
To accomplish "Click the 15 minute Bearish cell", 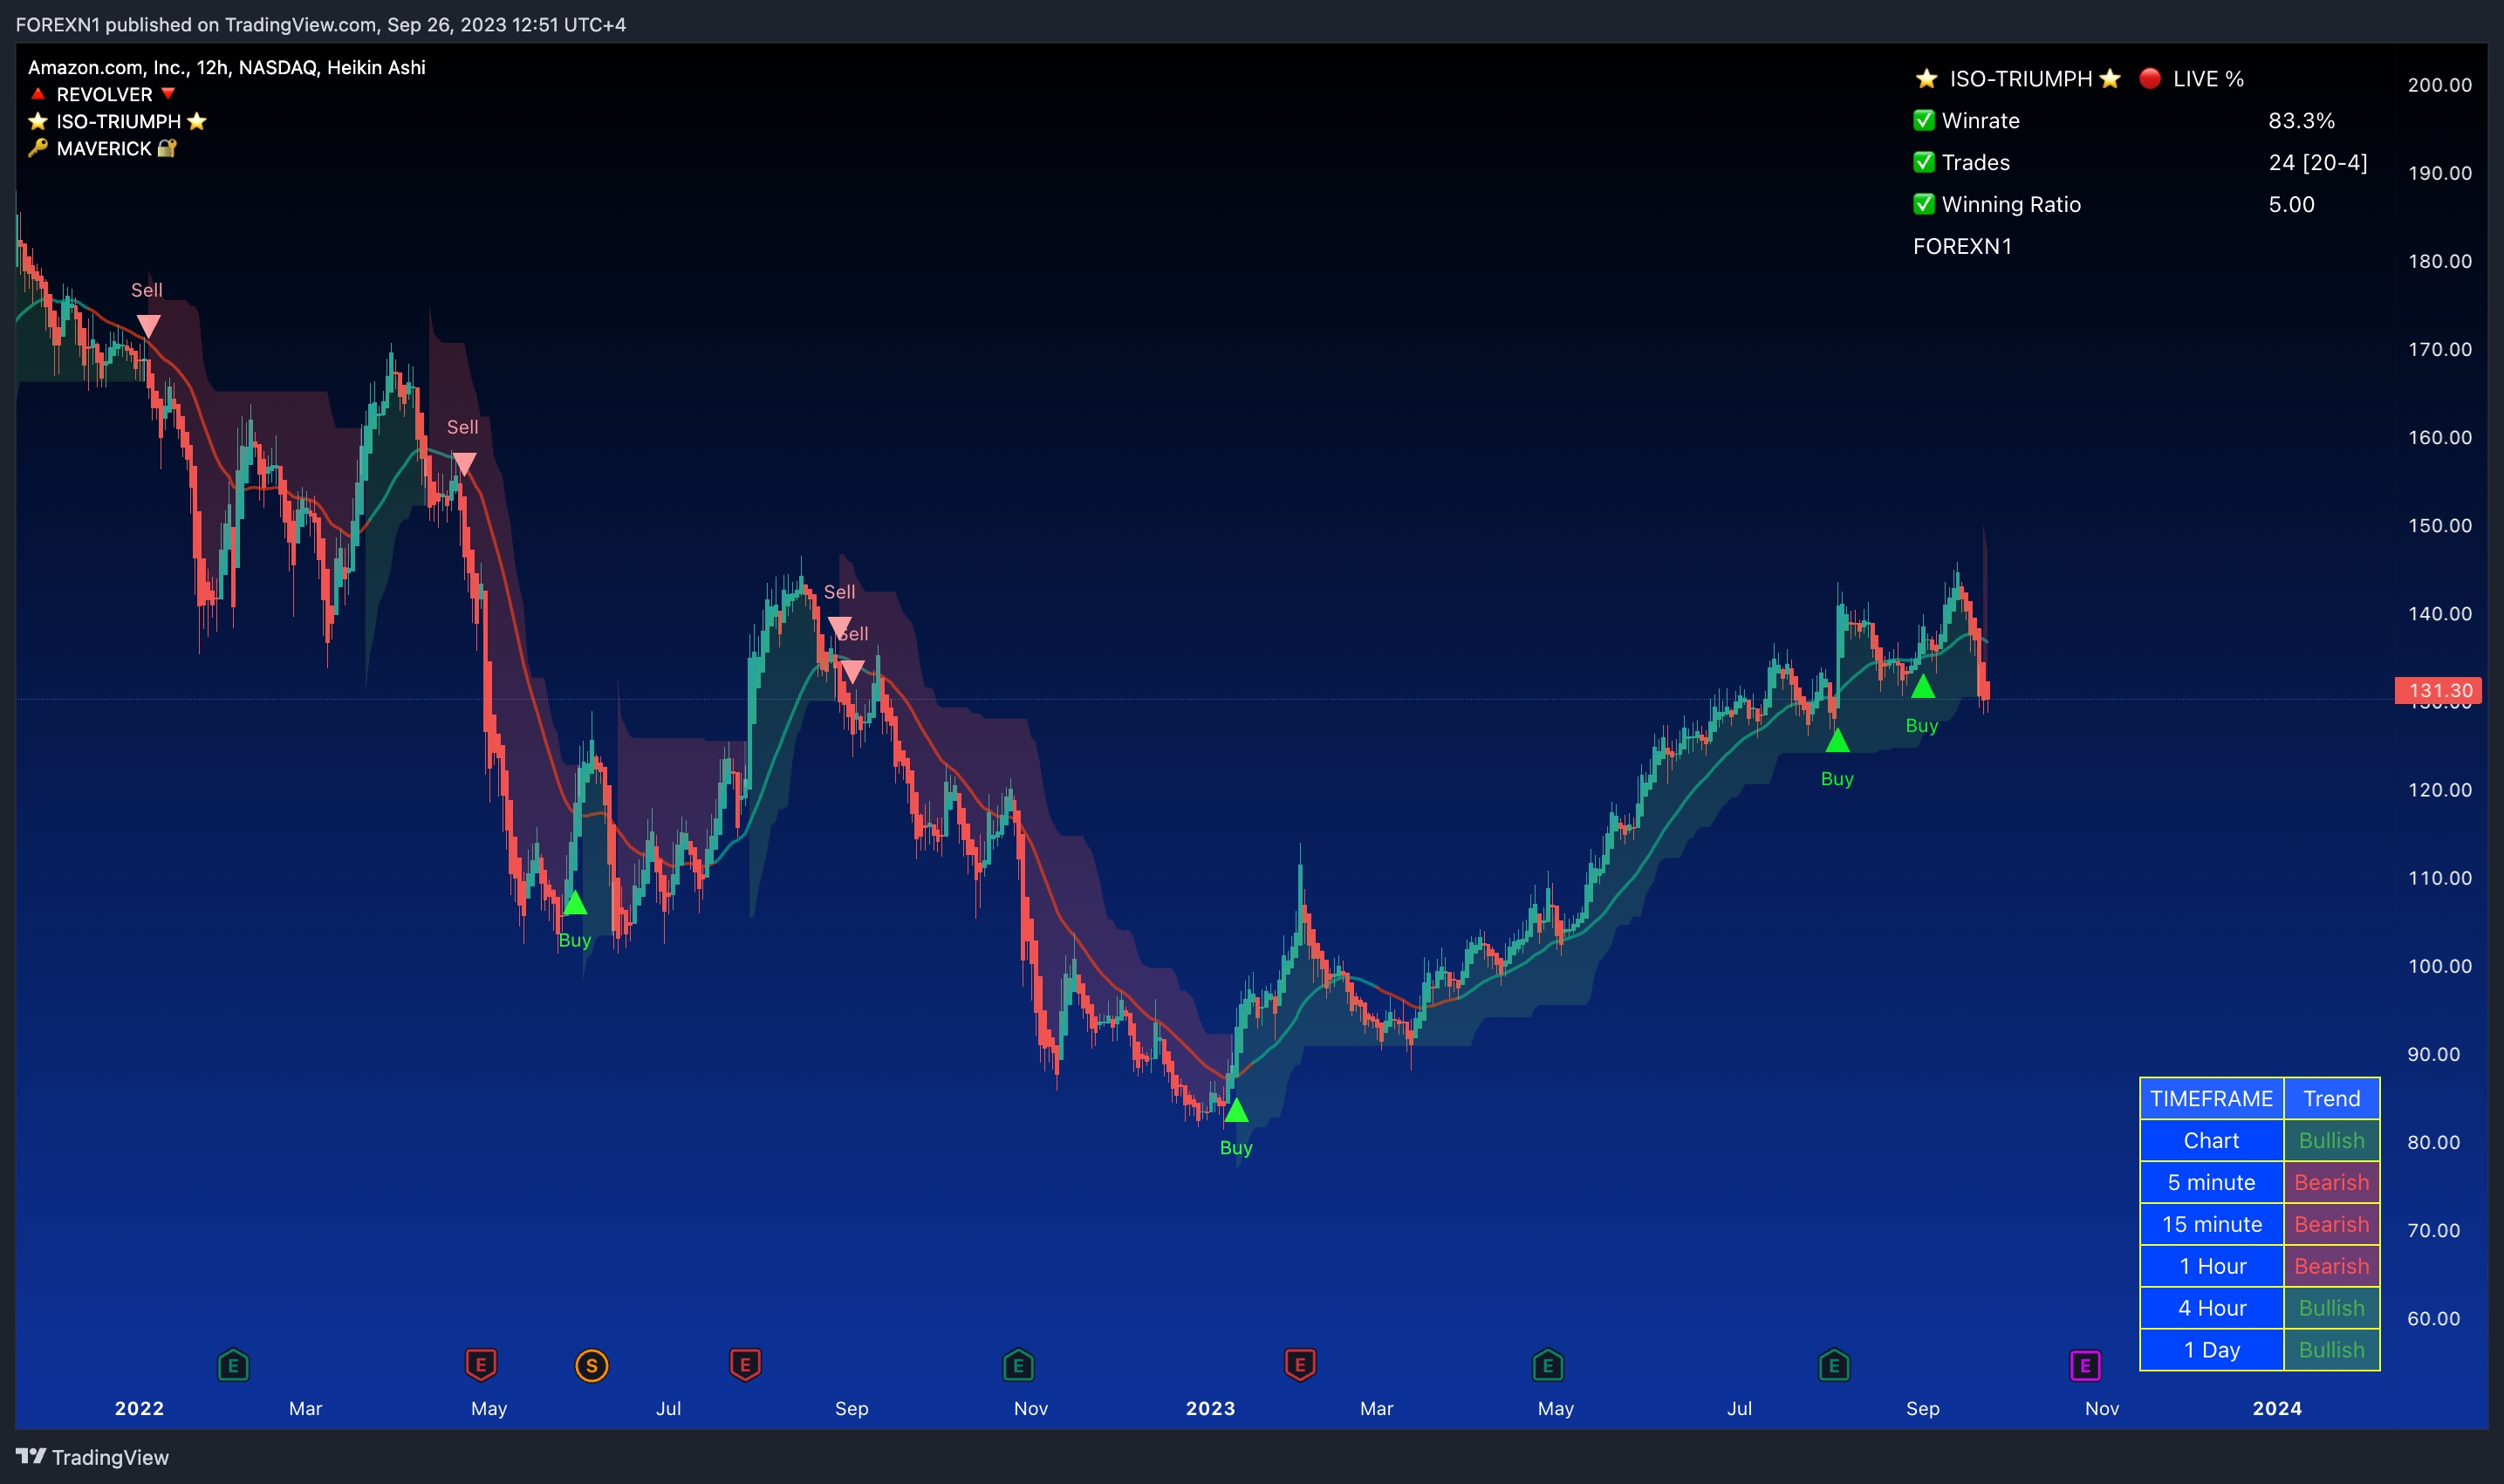I will pos(2331,1224).
